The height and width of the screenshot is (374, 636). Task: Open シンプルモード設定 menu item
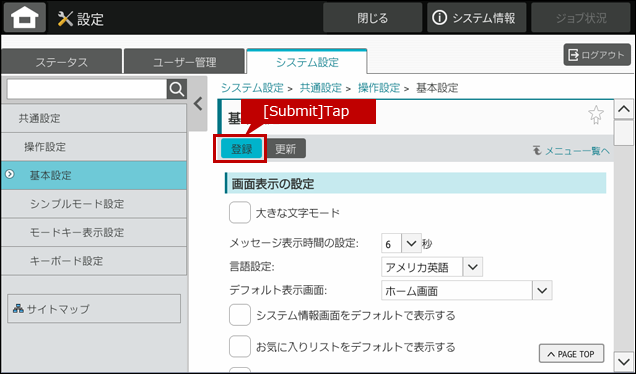94,204
